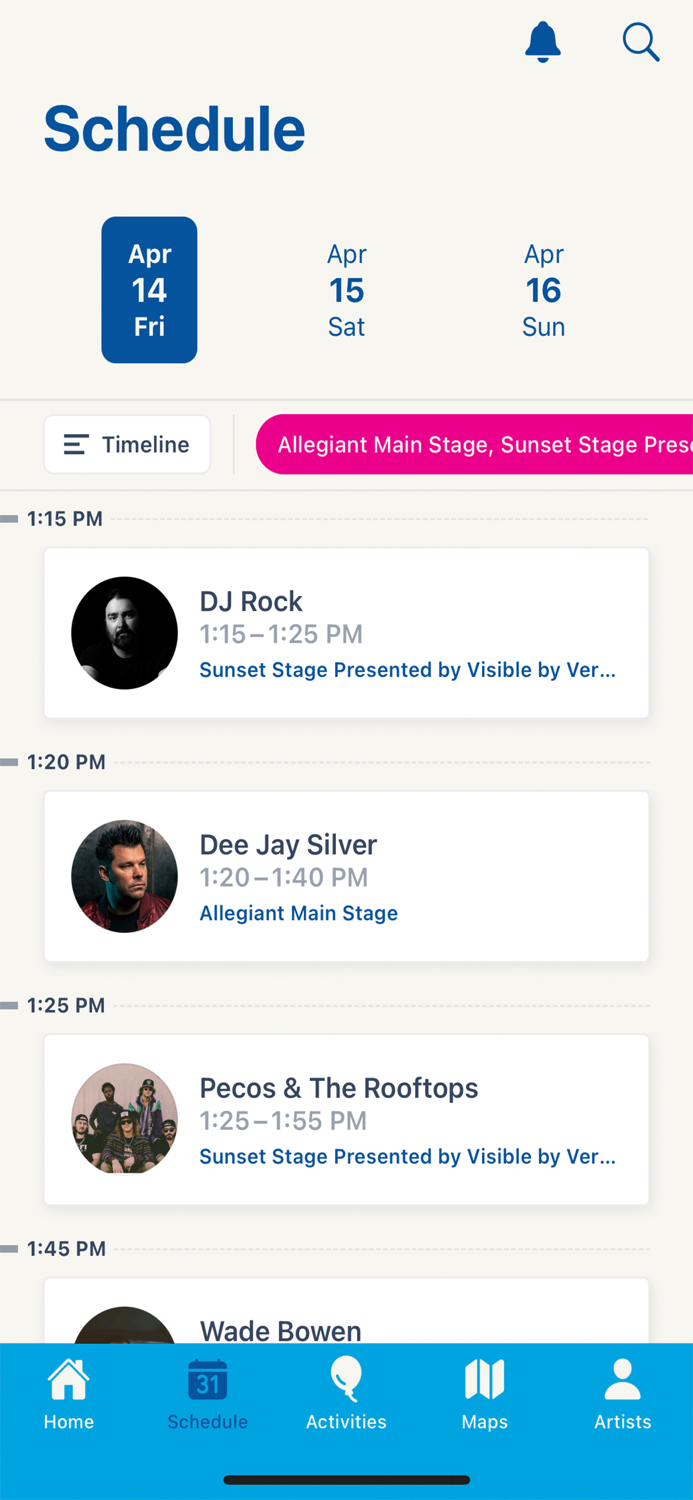Select the Home icon in bottom navigation
This screenshot has width=693, height=1500.
coord(68,1393)
